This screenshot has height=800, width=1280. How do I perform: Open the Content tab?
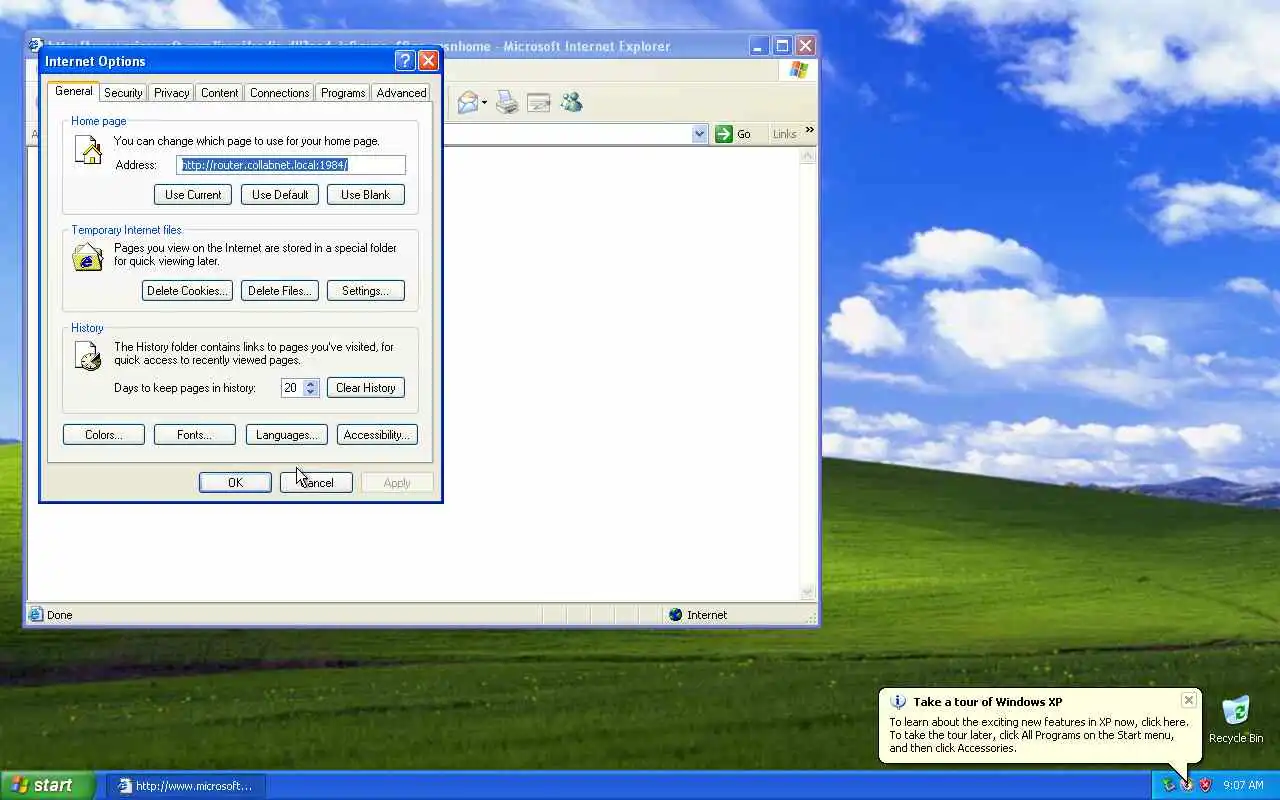click(x=219, y=93)
